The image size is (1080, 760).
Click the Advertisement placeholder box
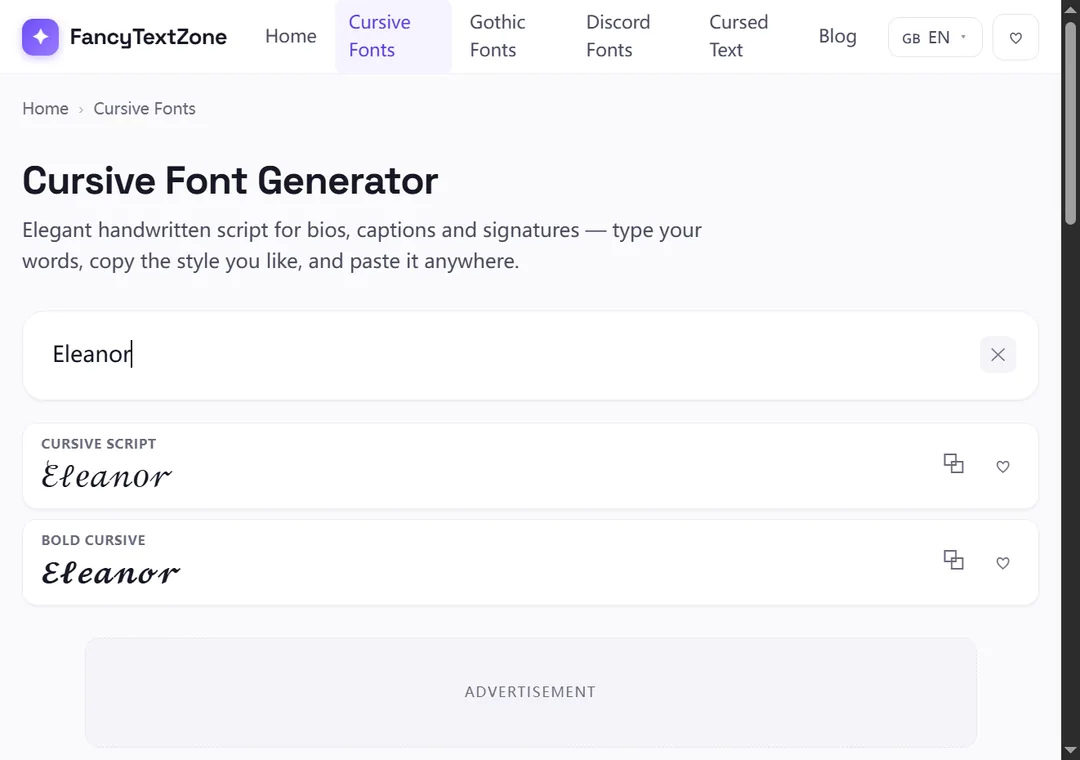point(530,692)
